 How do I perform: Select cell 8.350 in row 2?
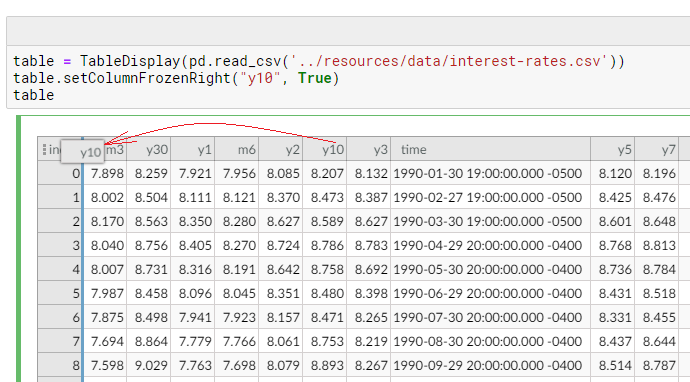193,221
